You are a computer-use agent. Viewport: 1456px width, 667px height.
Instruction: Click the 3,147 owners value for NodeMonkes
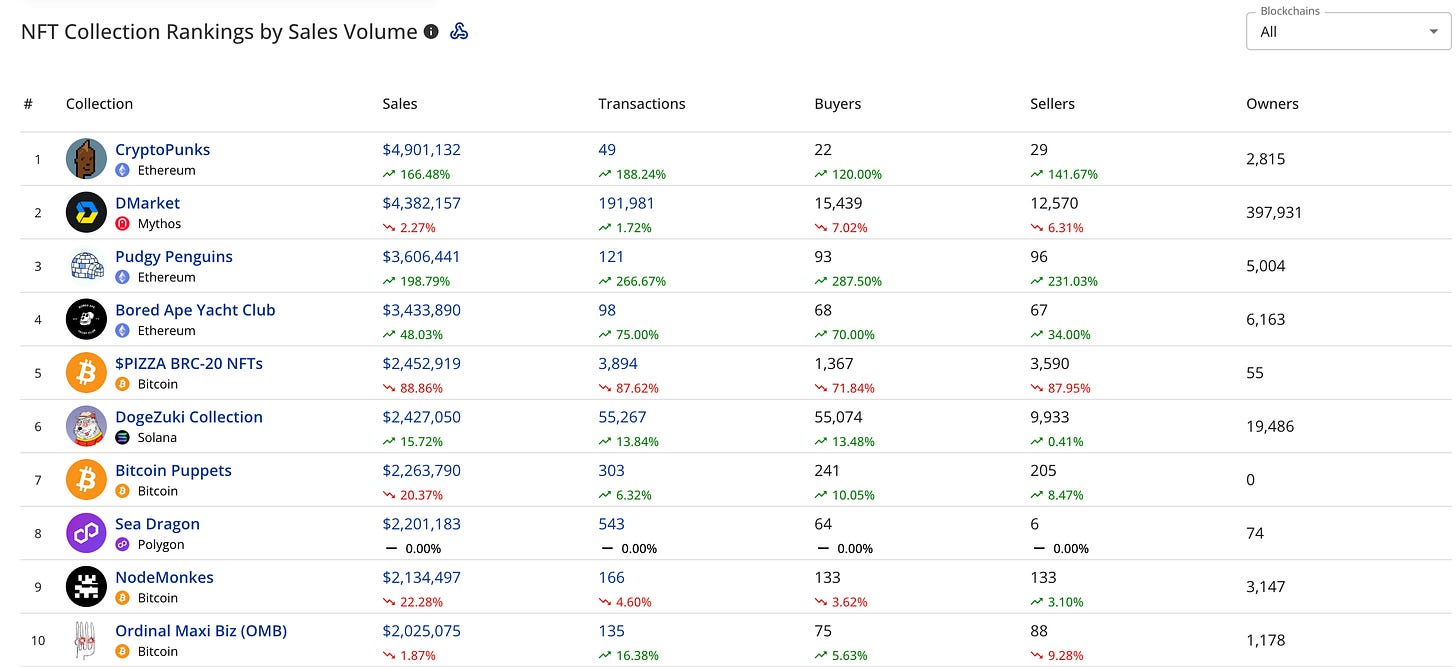(1266, 587)
